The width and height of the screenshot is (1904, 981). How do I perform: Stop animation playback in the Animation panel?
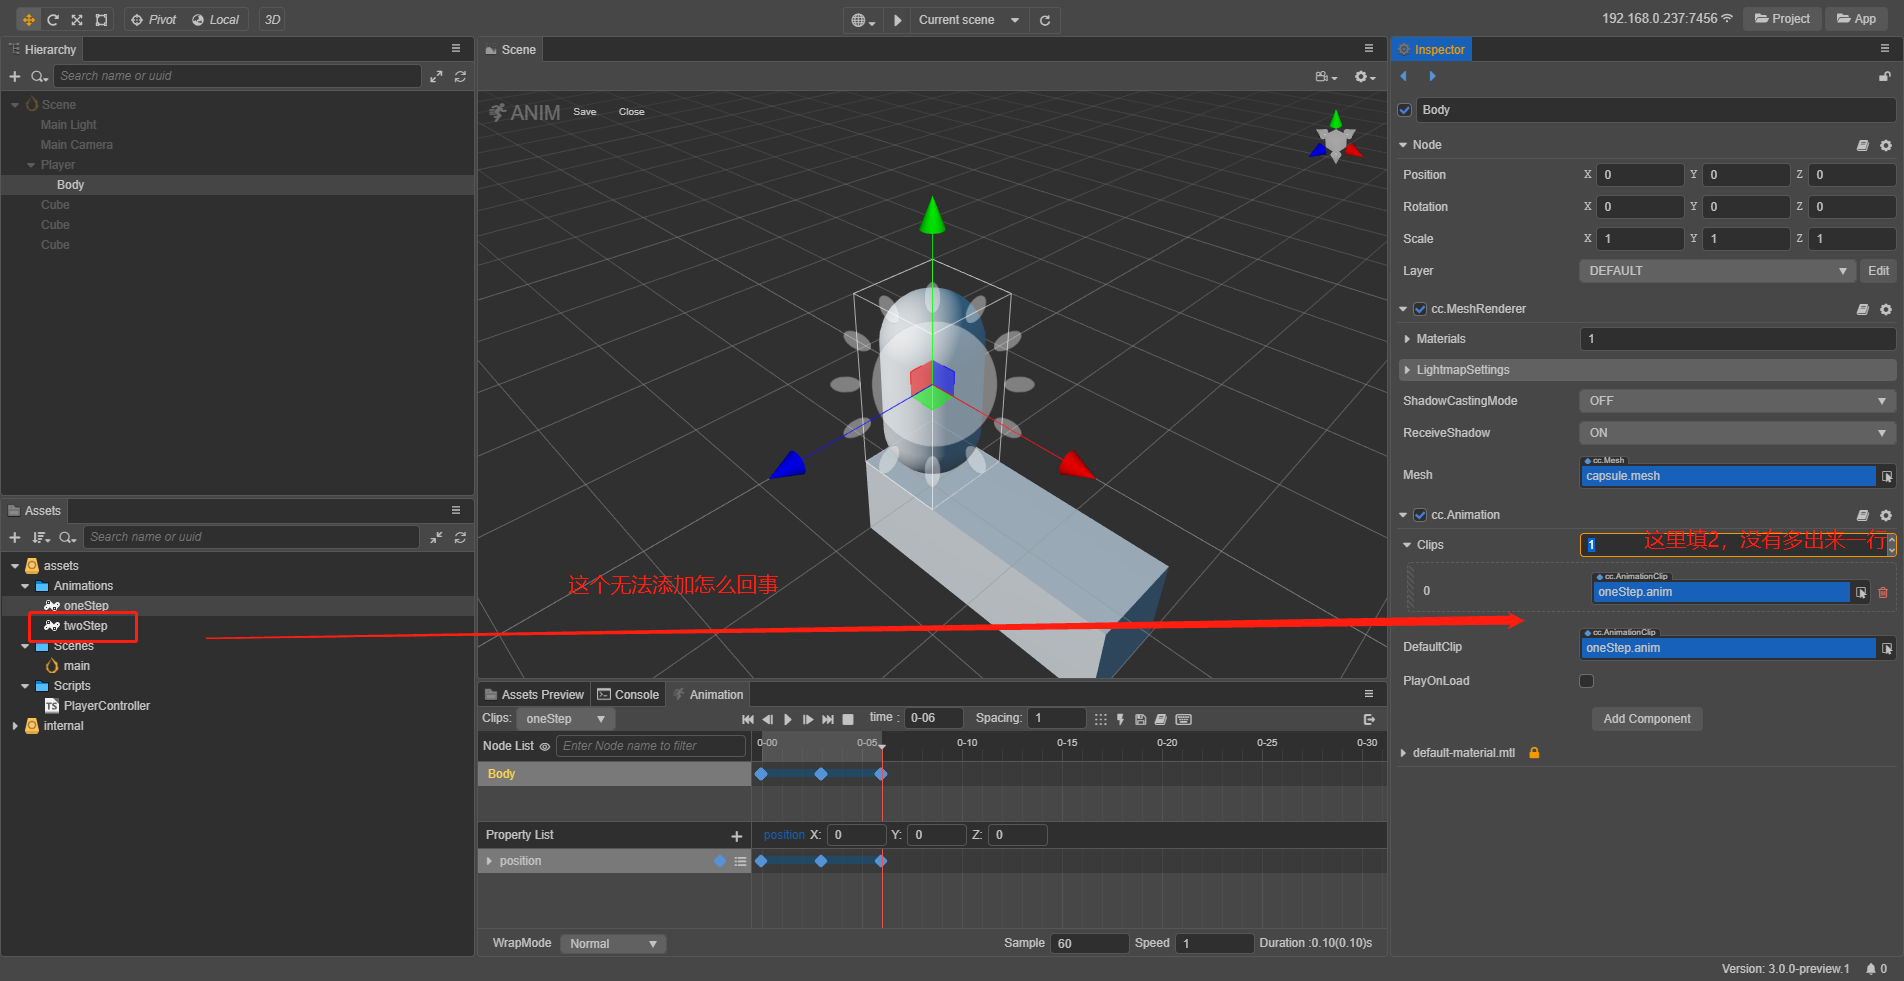pyautogui.click(x=848, y=719)
